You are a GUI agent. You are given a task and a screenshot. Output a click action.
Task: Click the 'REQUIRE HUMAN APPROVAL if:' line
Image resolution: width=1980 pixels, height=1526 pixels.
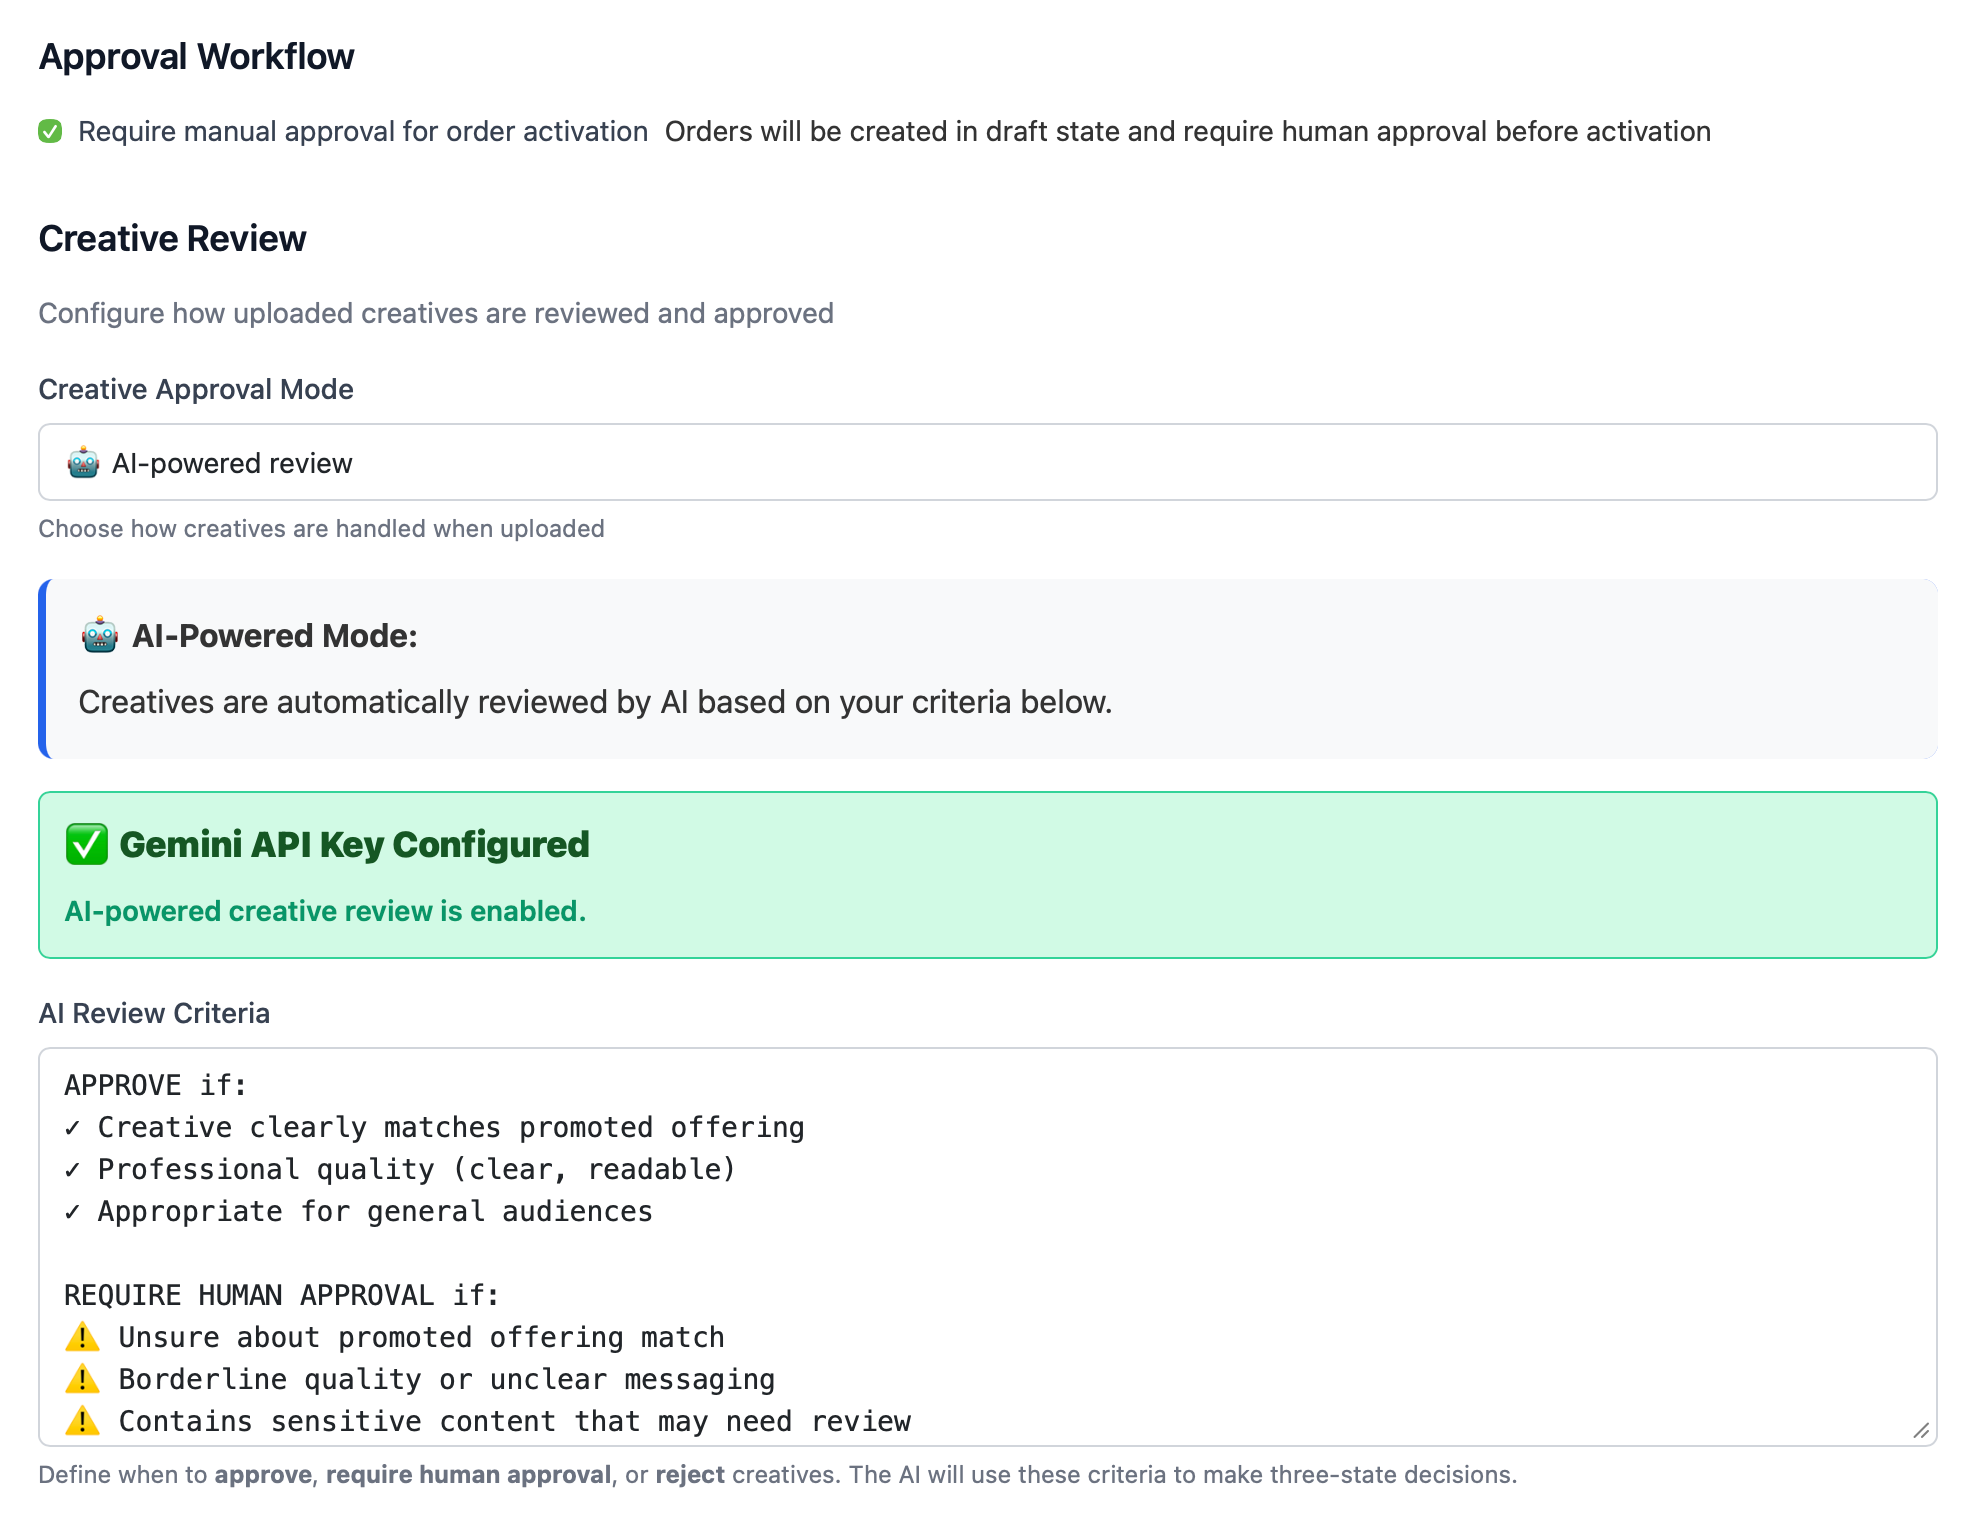point(281,1295)
